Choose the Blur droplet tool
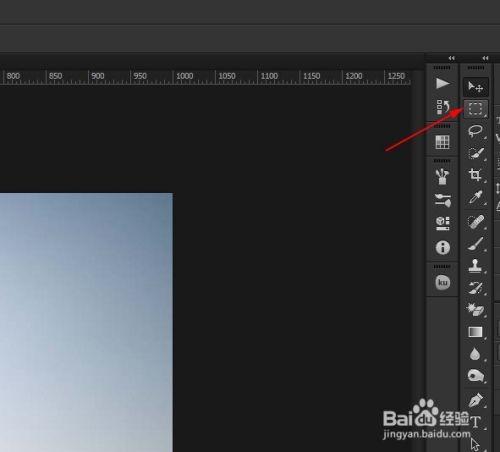 pos(475,354)
